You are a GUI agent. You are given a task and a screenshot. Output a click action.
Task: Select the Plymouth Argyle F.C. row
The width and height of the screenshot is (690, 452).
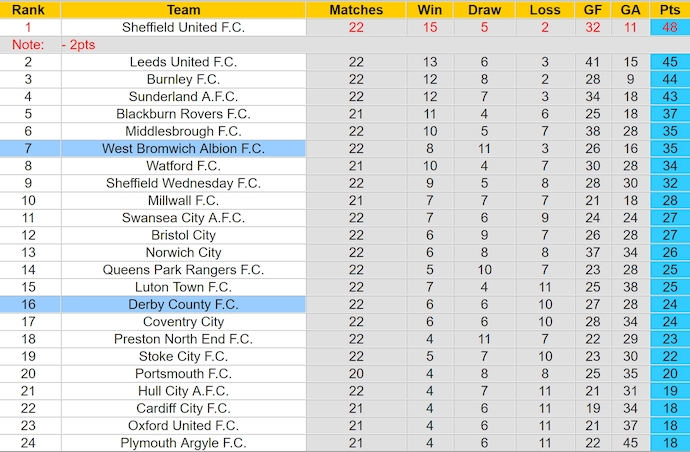pyautogui.click(x=345, y=443)
